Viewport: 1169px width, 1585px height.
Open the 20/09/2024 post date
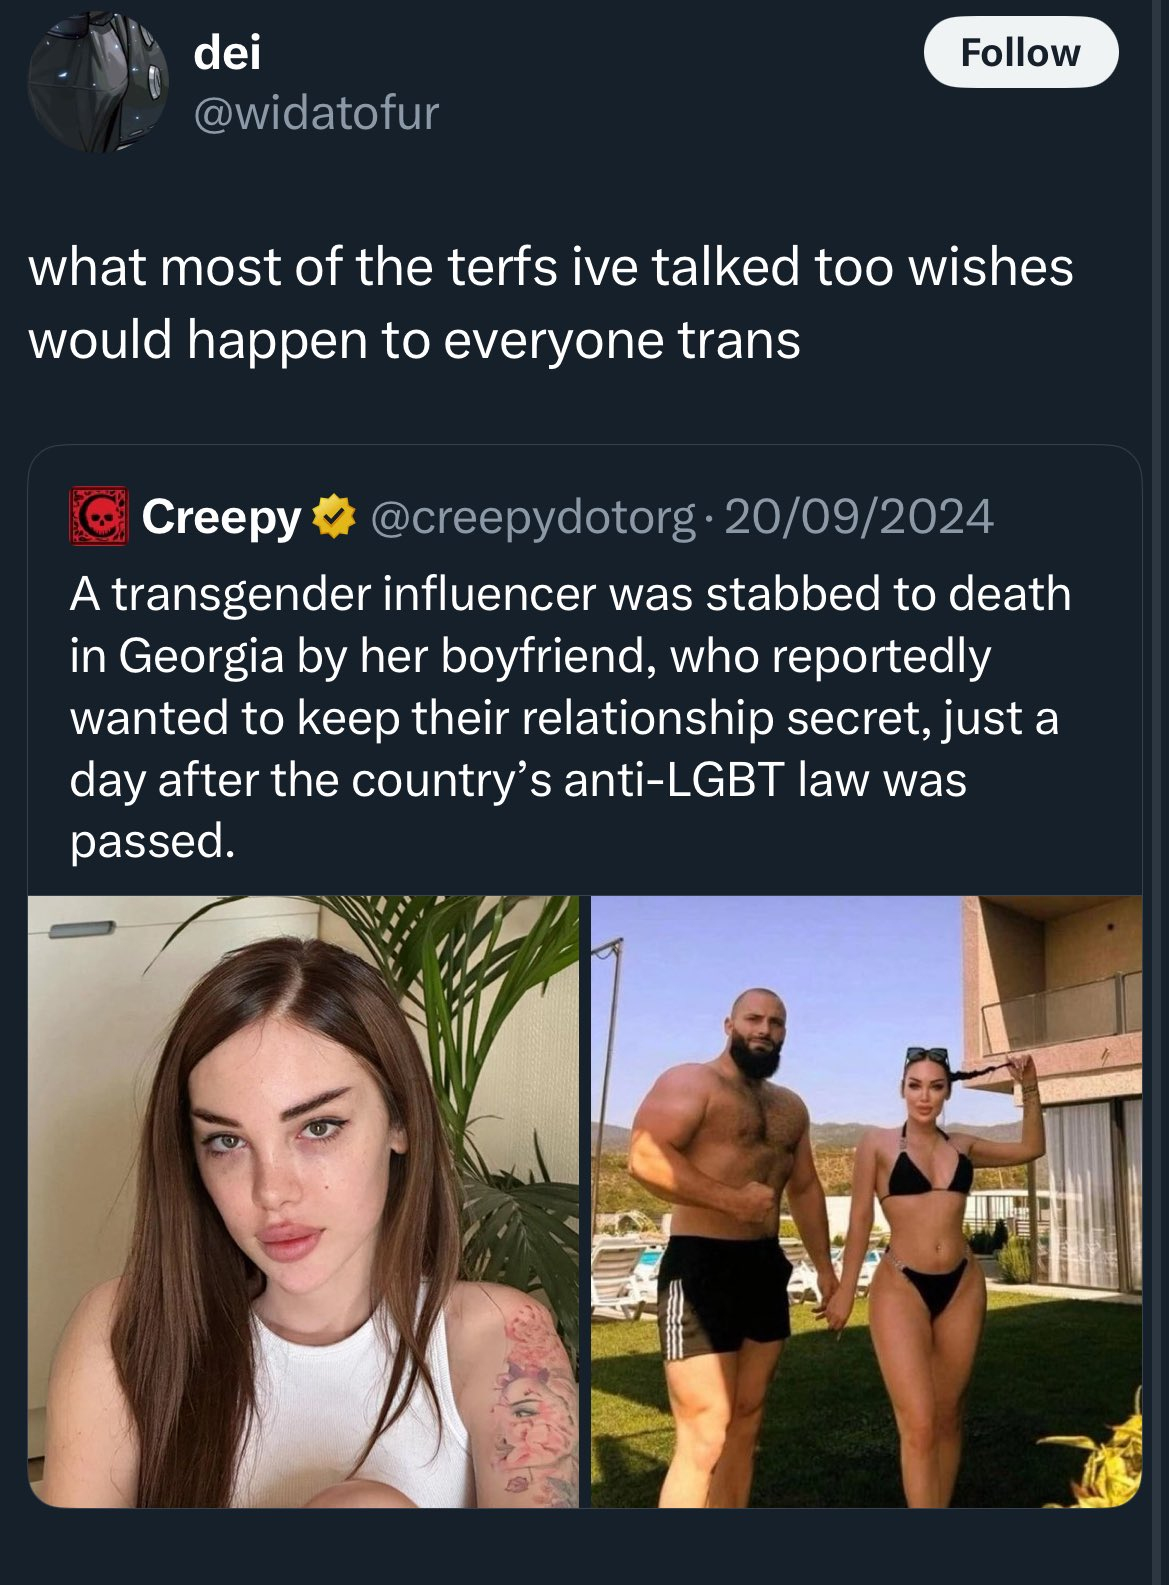[x=858, y=516]
